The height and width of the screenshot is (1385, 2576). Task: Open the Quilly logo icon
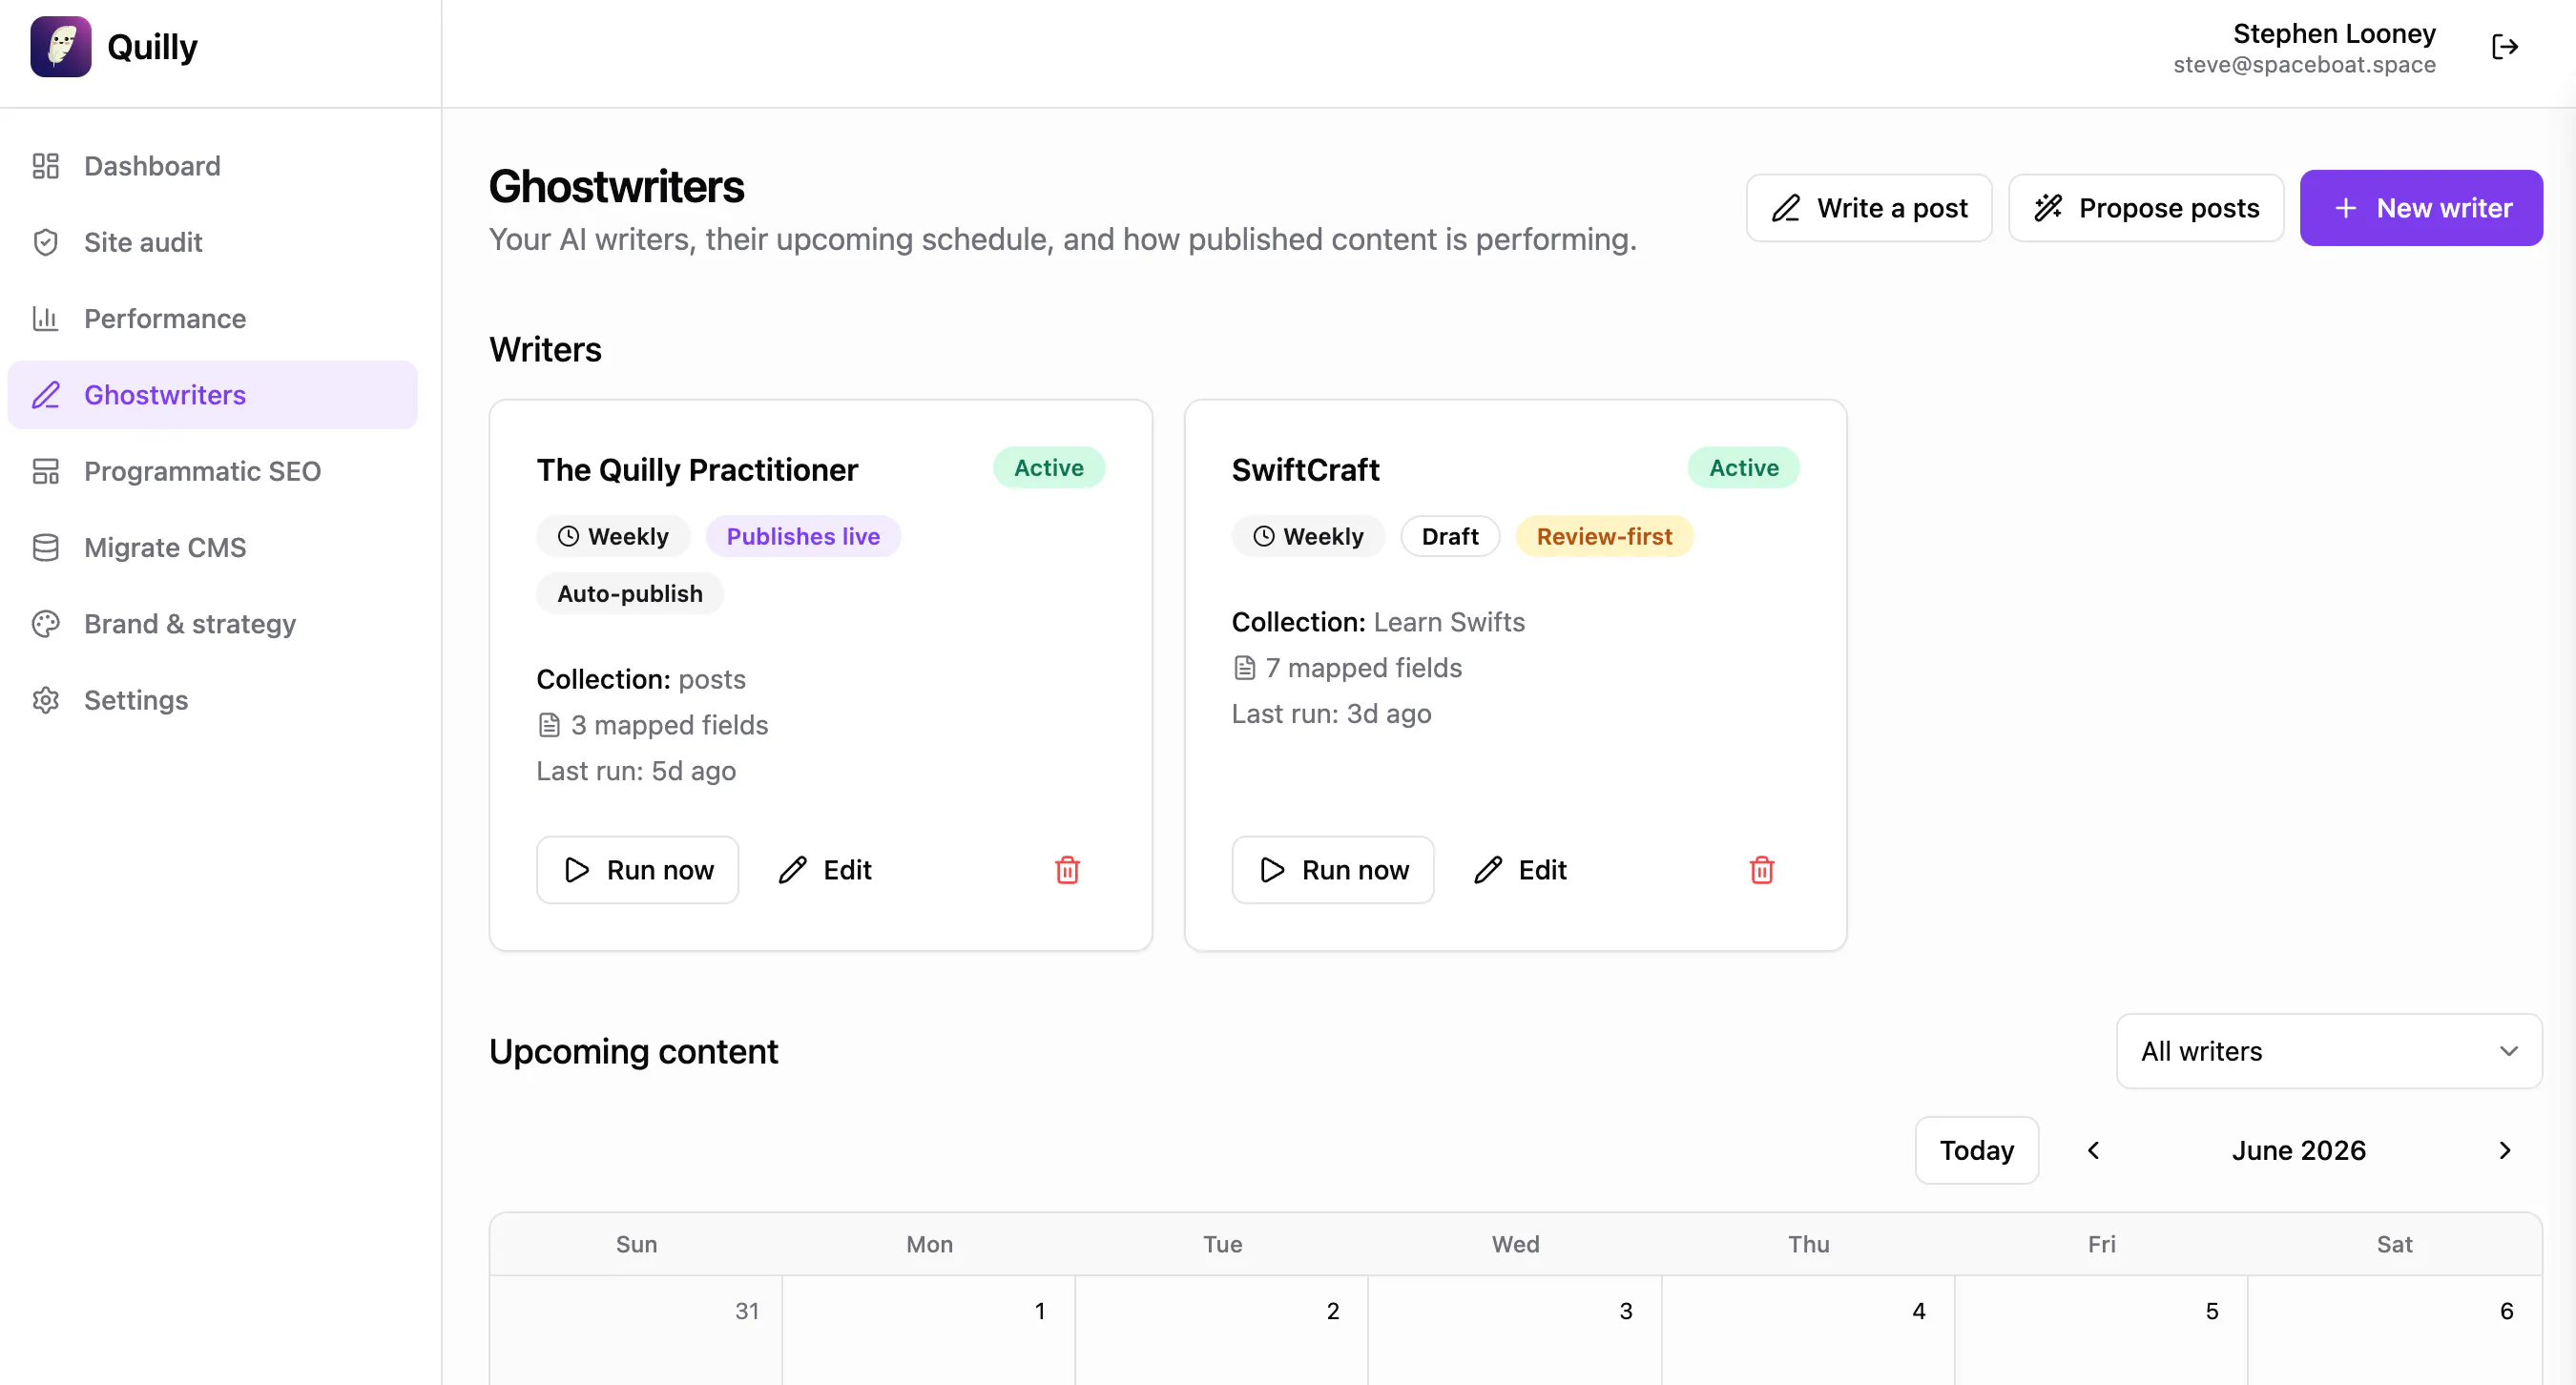click(61, 47)
